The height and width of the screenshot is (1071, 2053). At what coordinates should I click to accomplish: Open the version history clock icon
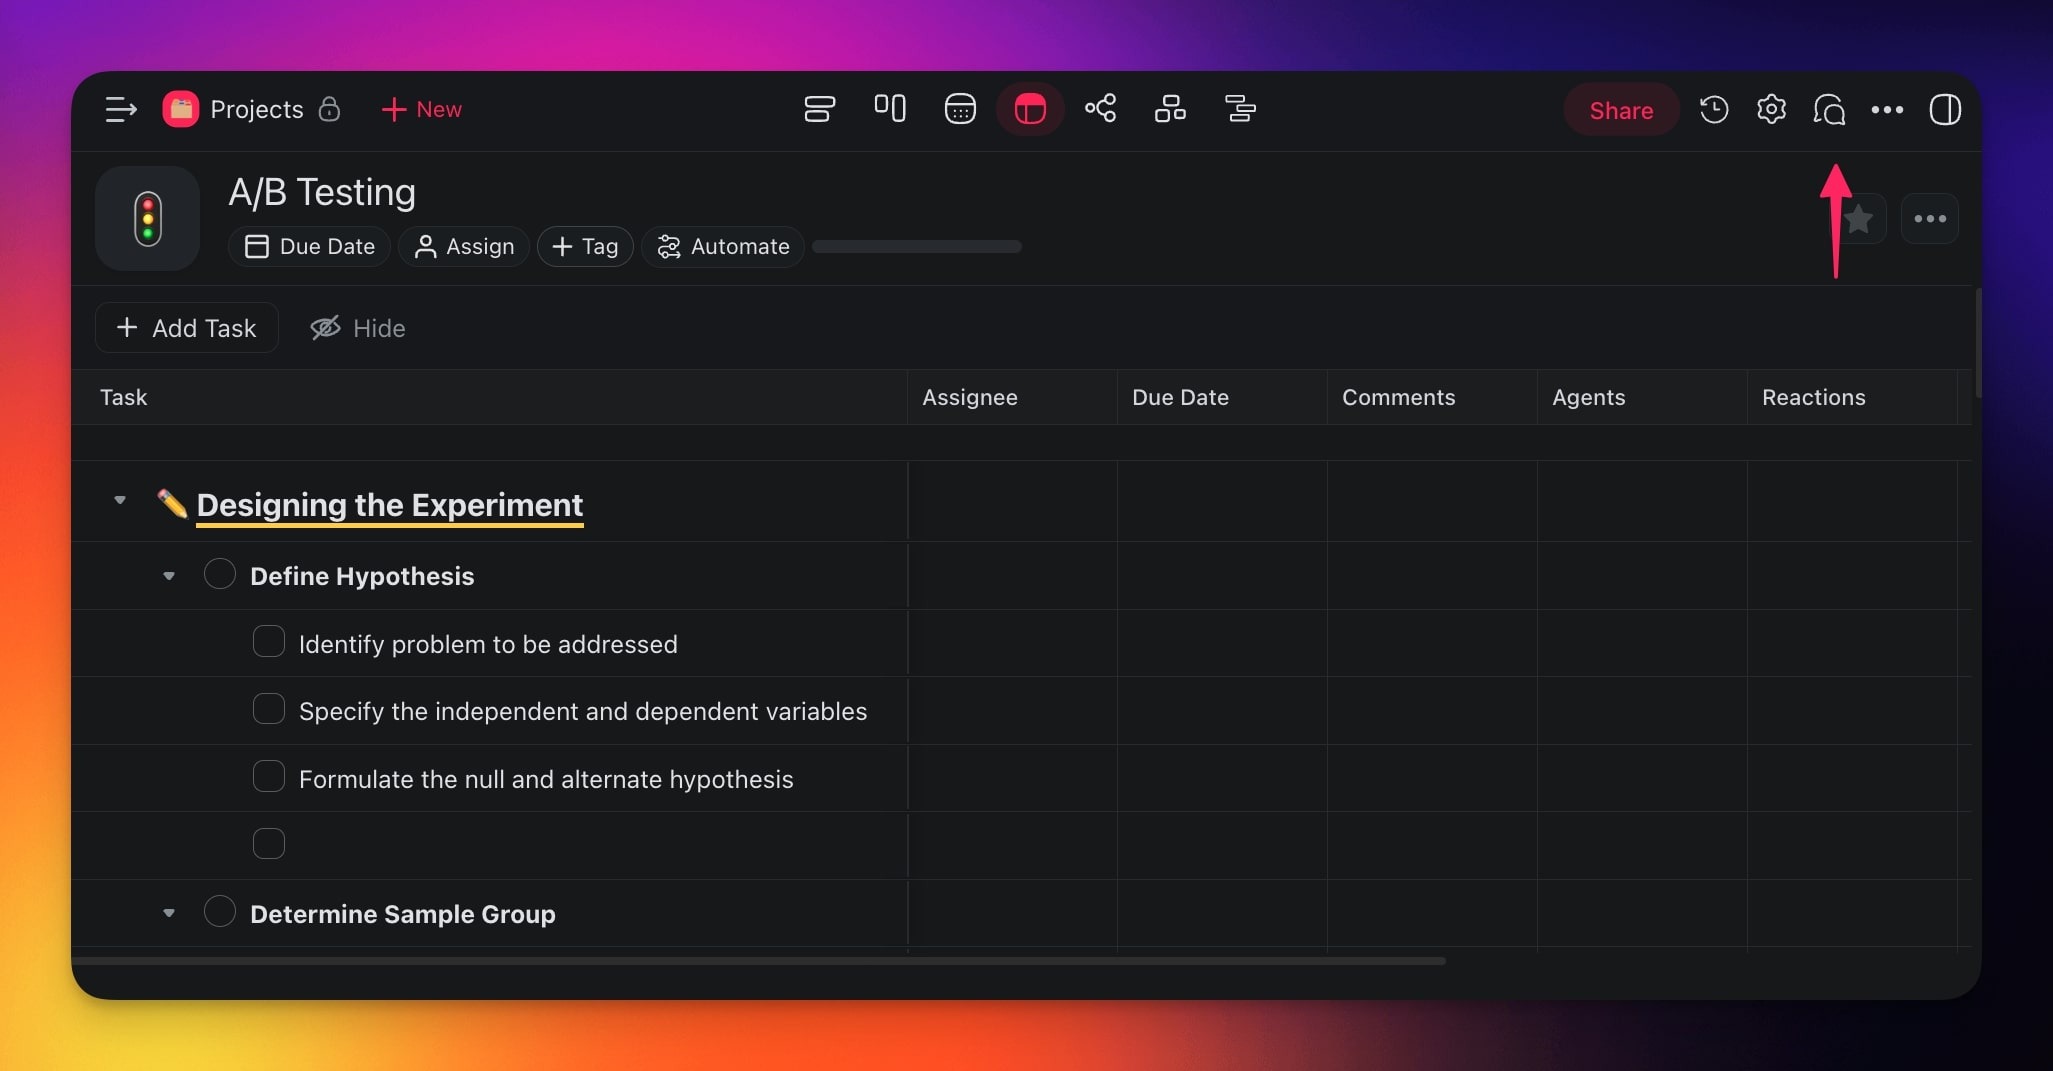[x=1713, y=109]
